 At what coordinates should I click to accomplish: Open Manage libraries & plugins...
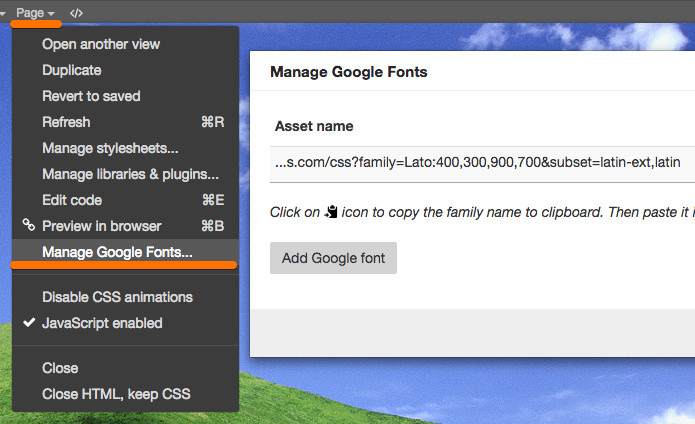tap(125, 174)
